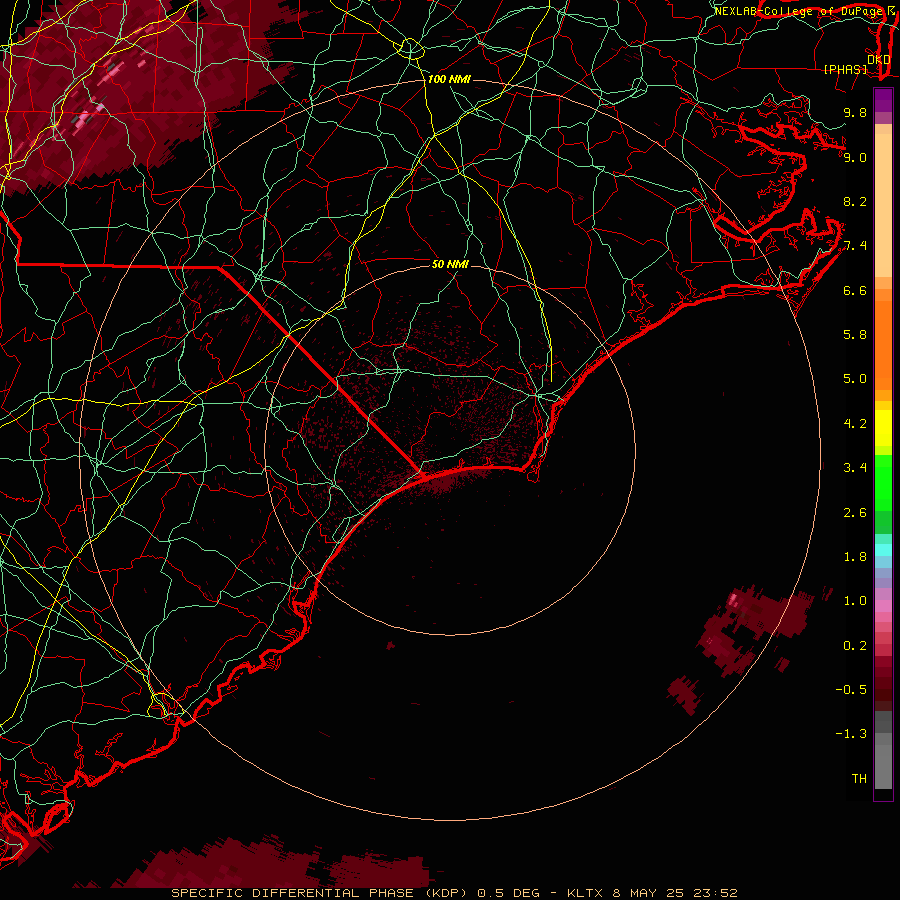Click the 9.0 legend value
900x900 pixels.
pyautogui.click(x=855, y=157)
